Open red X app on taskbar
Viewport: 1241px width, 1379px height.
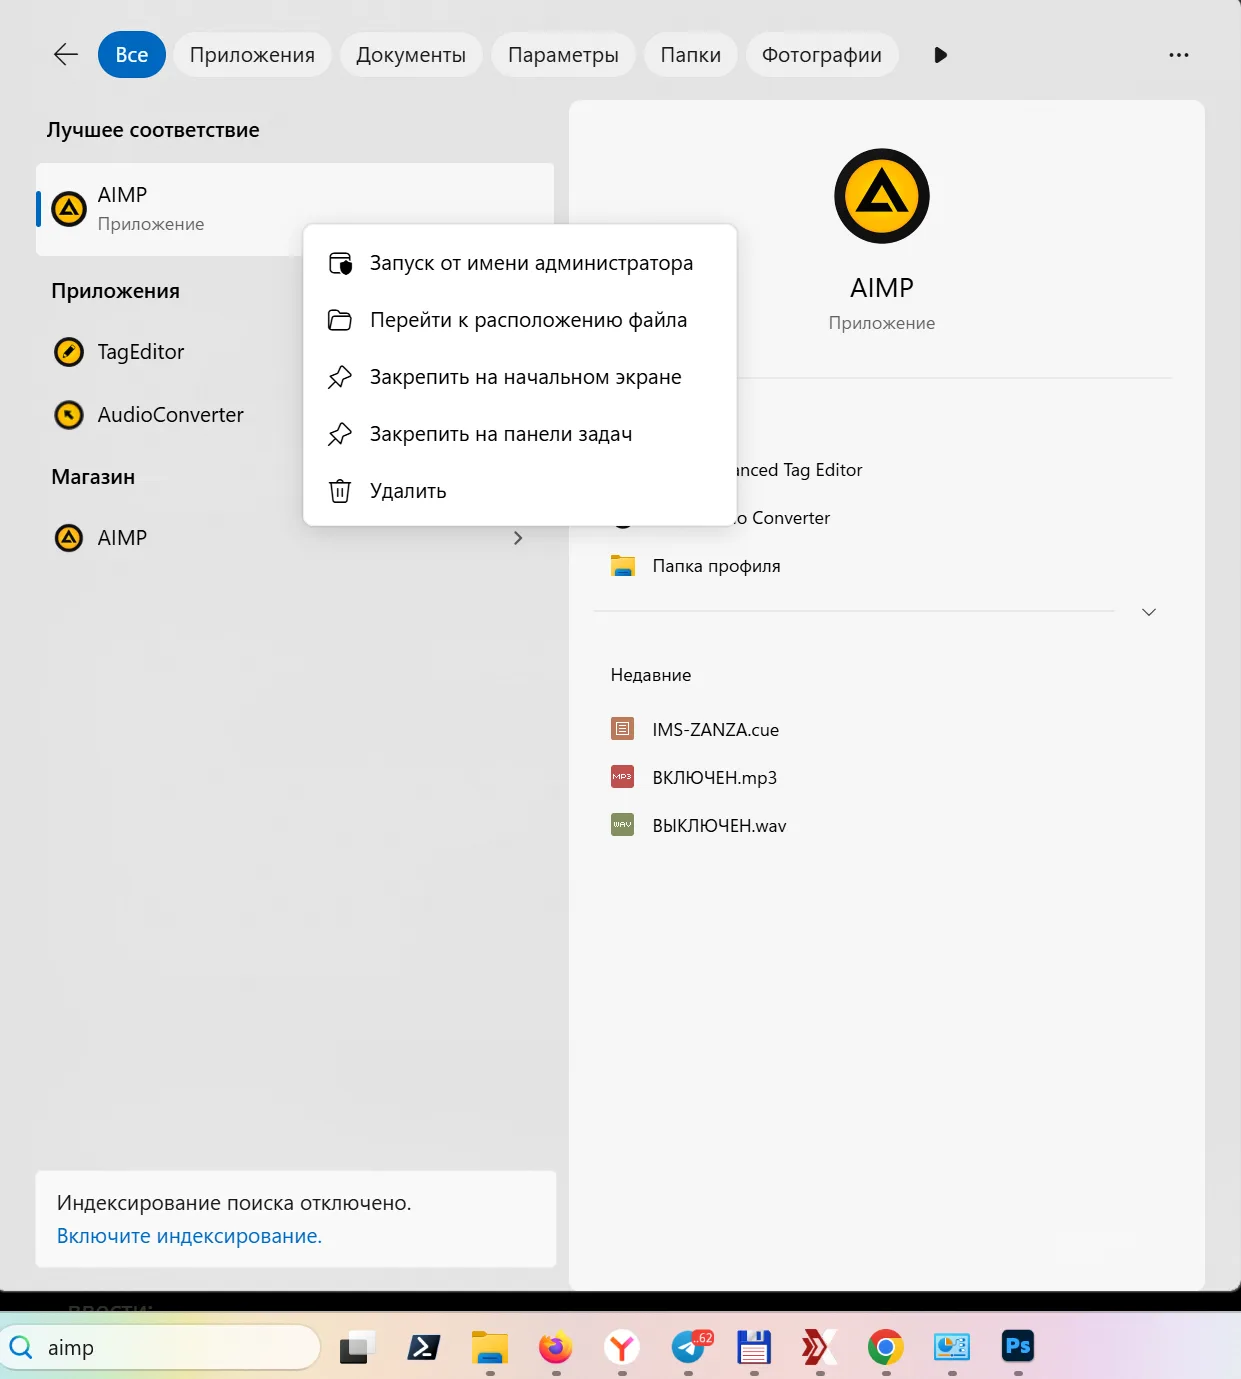click(819, 1348)
